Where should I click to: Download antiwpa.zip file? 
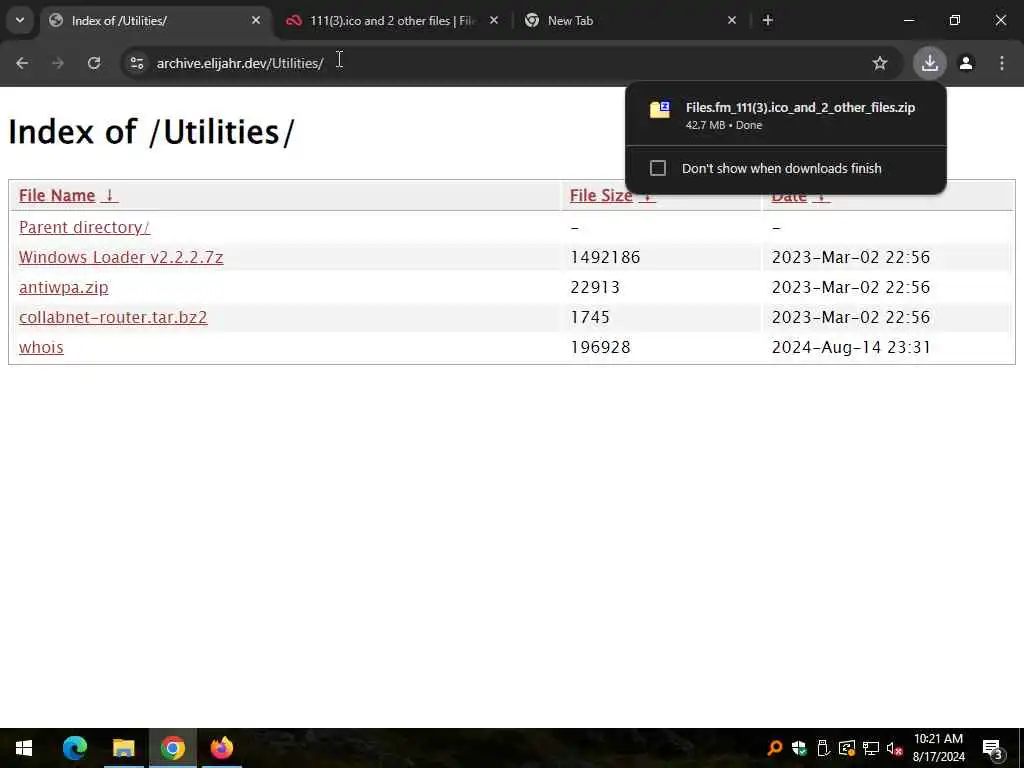(x=63, y=287)
